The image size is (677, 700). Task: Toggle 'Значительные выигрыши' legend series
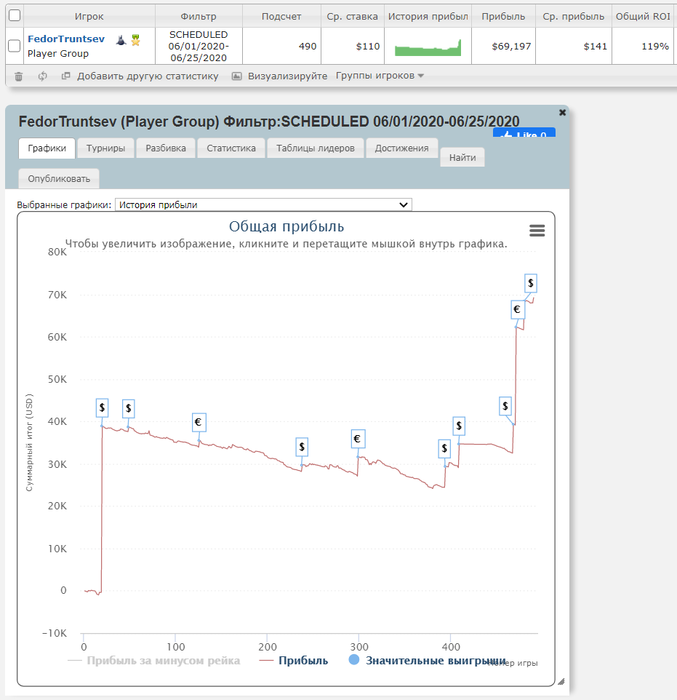427,660
